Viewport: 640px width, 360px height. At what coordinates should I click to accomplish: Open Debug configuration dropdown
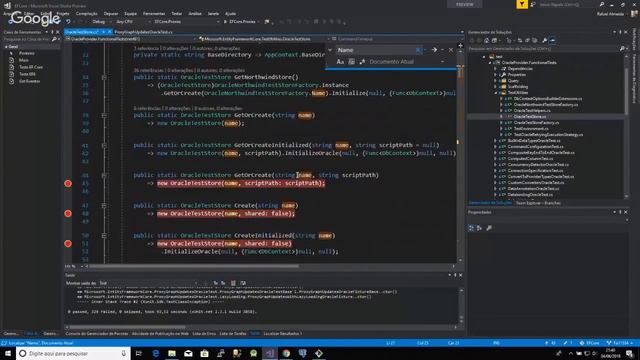(x=101, y=22)
